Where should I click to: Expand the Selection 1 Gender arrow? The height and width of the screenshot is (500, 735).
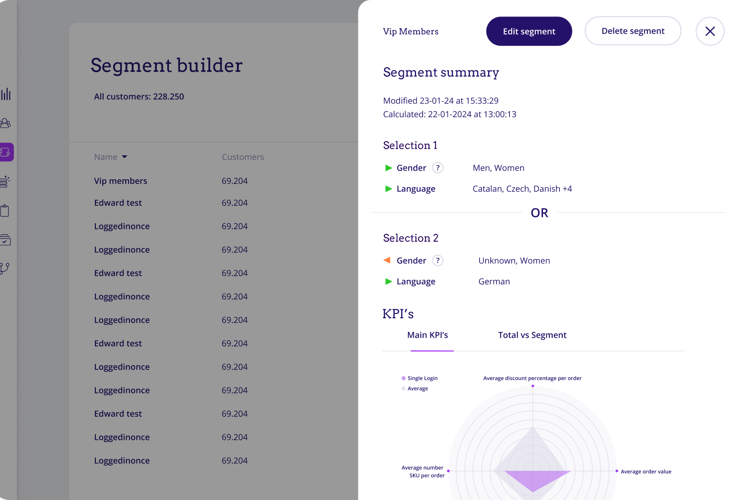388,168
